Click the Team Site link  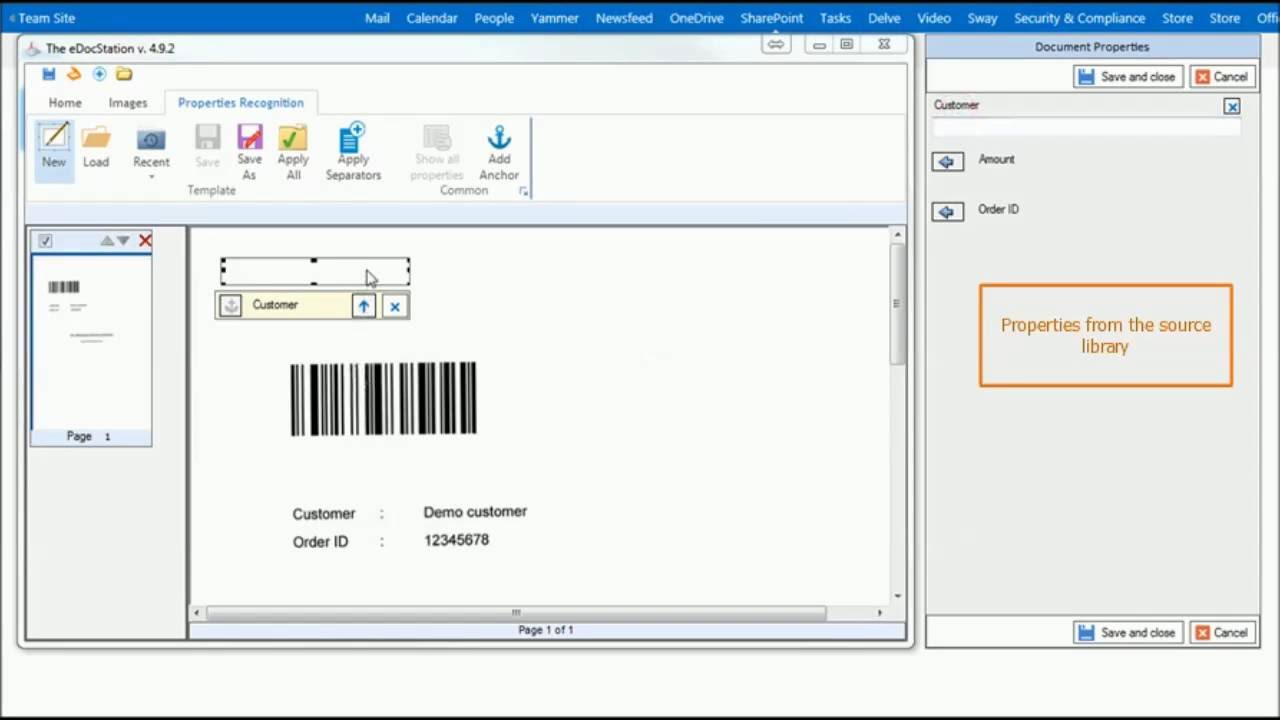point(46,18)
